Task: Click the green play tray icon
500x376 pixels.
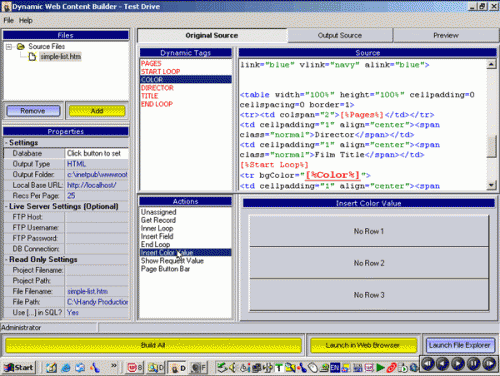Action: click(380, 368)
